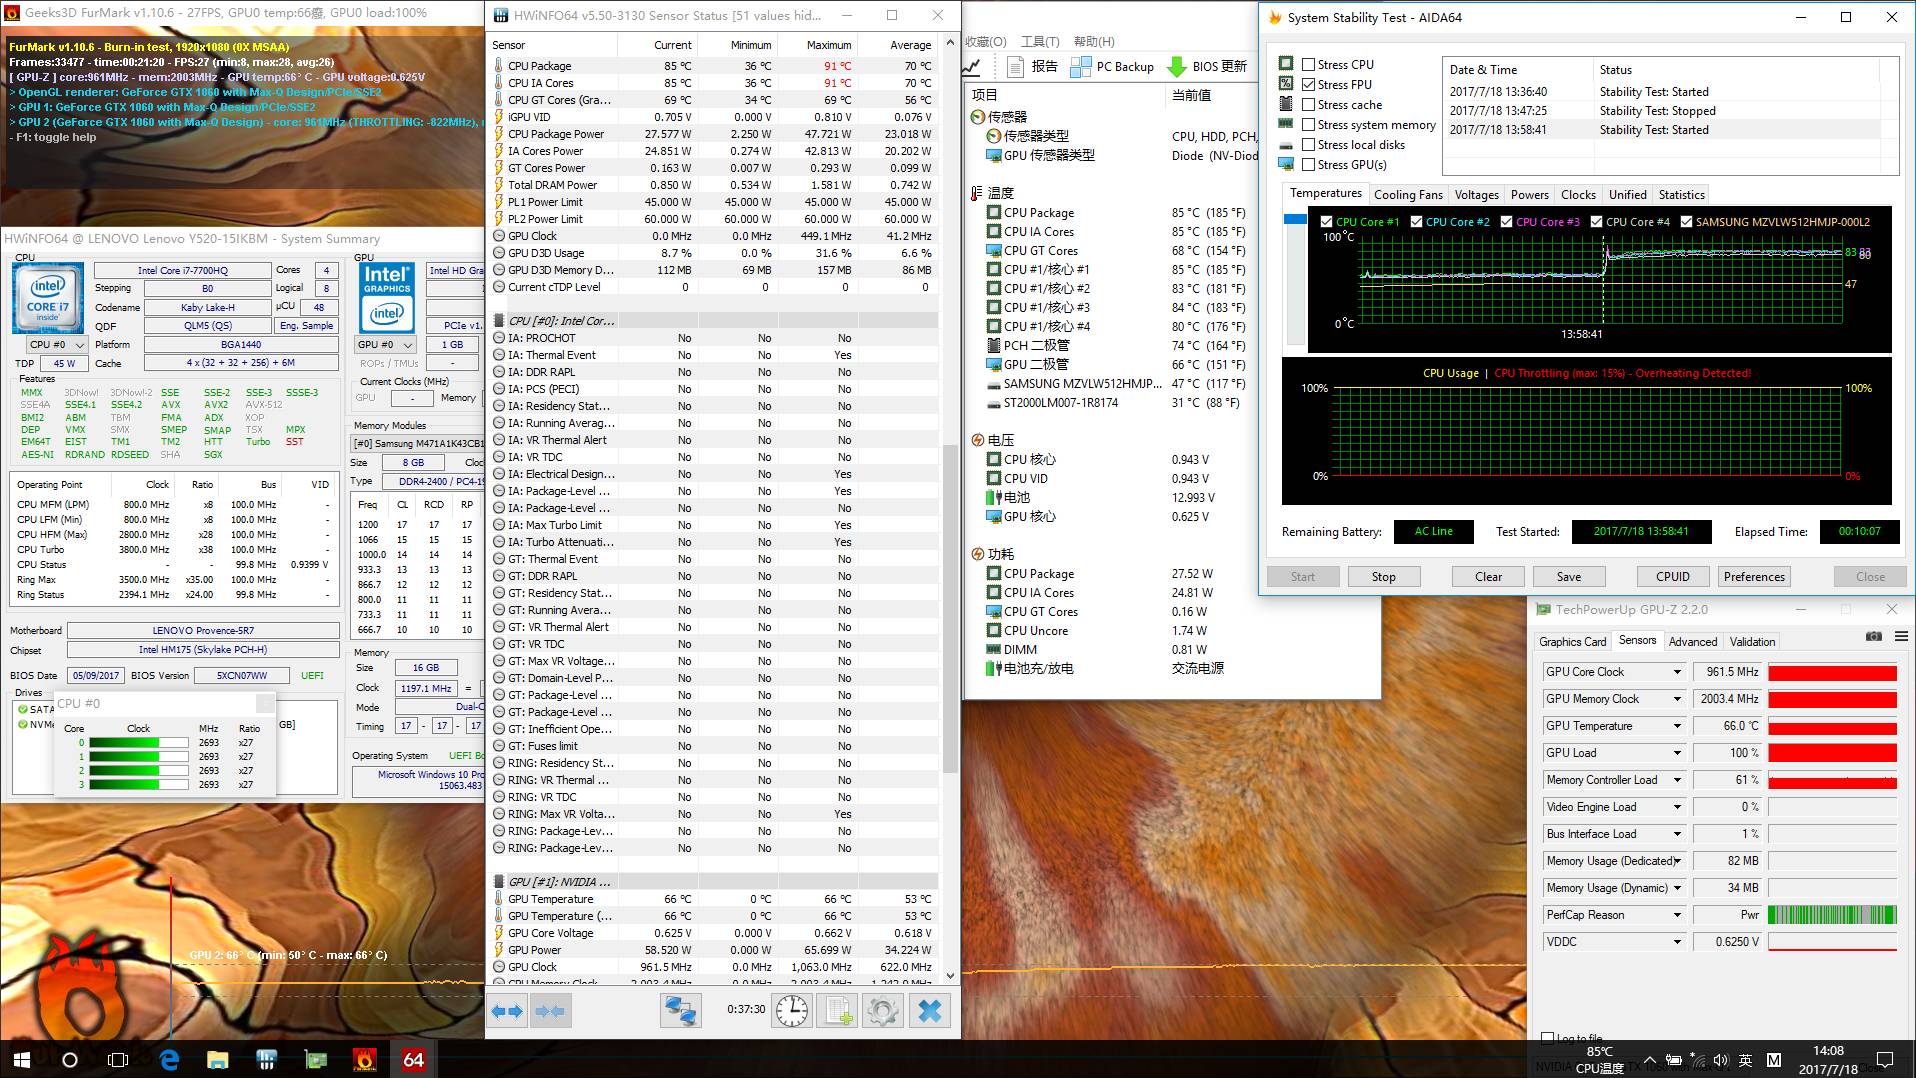This screenshot has width=1916, height=1078.
Task: Click the HWiNFO sensor list vertical scrollbar
Action: 950,610
